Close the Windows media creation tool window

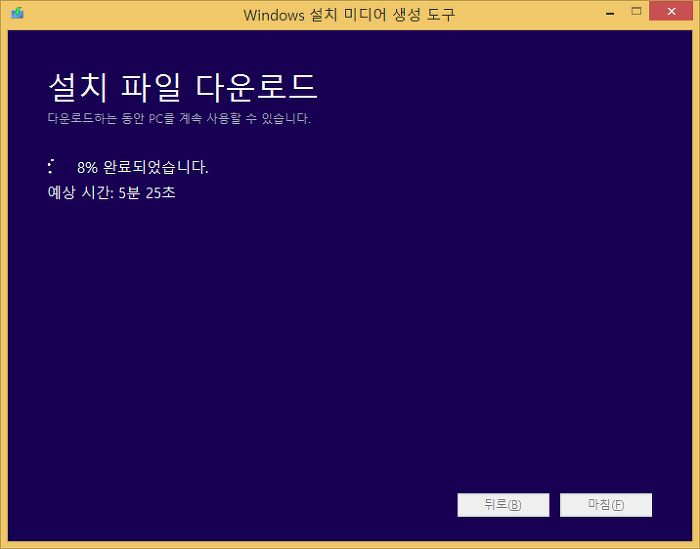[x=671, y=12]
